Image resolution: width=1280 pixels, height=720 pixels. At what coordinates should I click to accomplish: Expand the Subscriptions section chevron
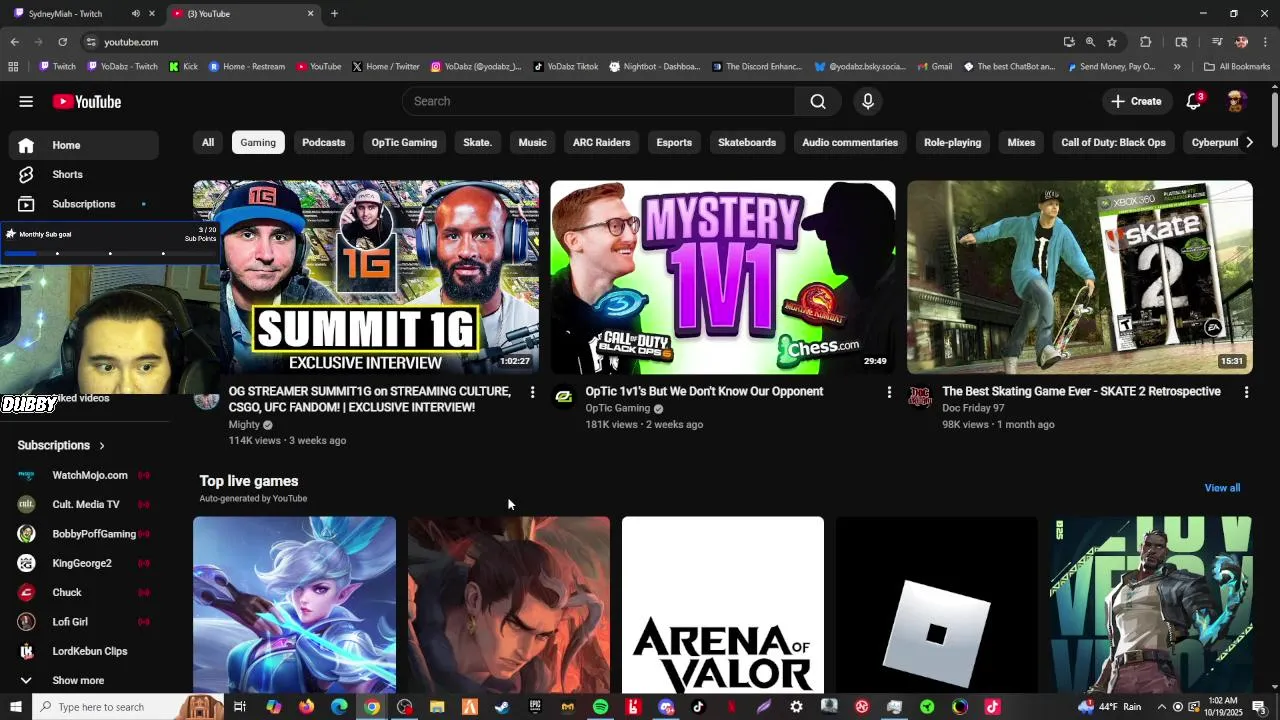pyautogui.click(x=102, y=445)
